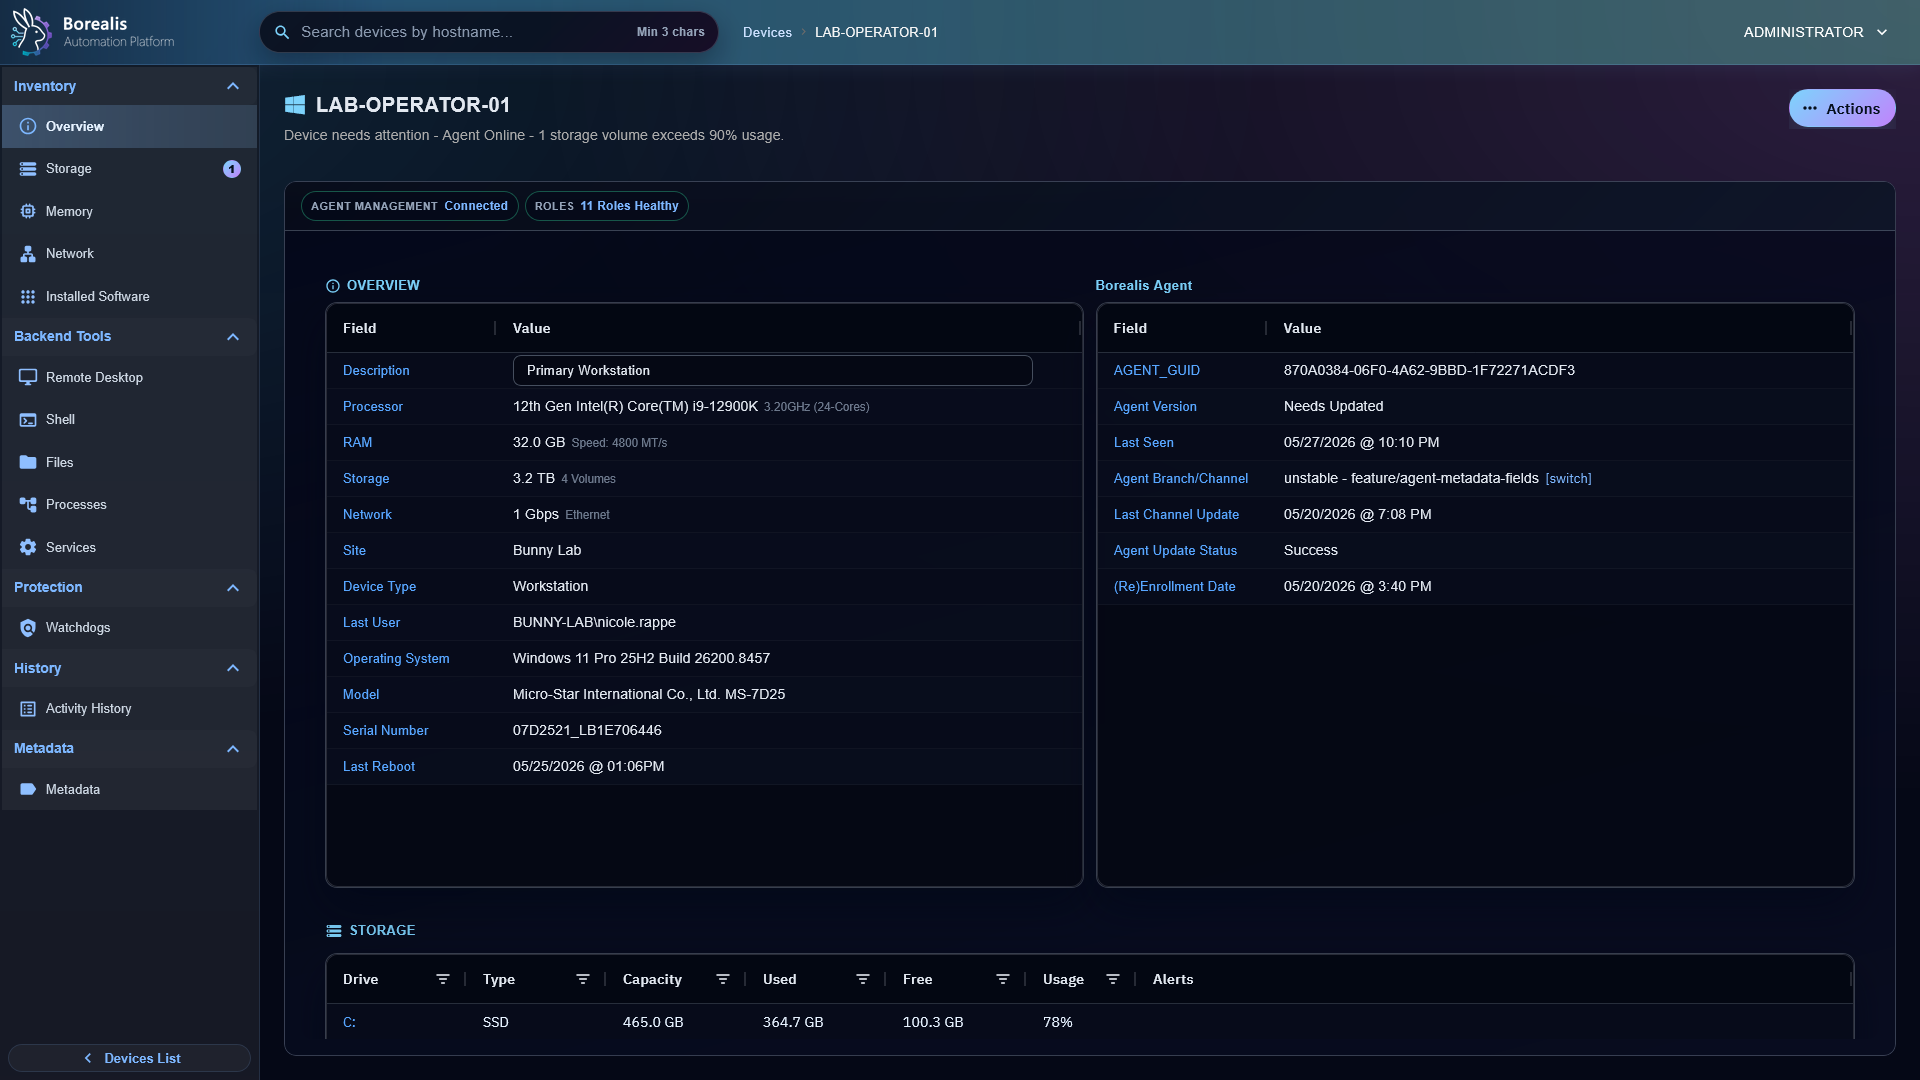Click the Storage badge showing 1 alert
1920x1080 pixels.
(232, 169)
